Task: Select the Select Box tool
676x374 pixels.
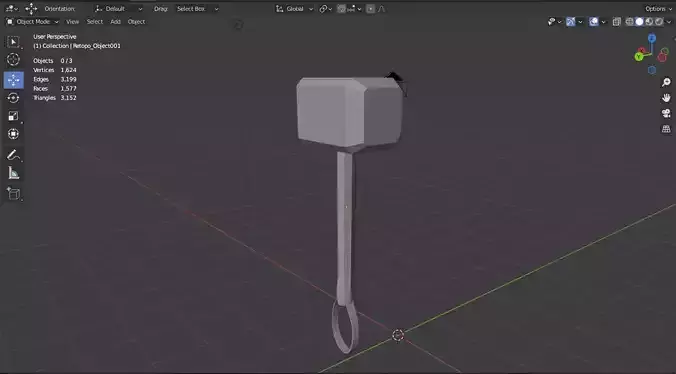Action: tap(13, 42)
